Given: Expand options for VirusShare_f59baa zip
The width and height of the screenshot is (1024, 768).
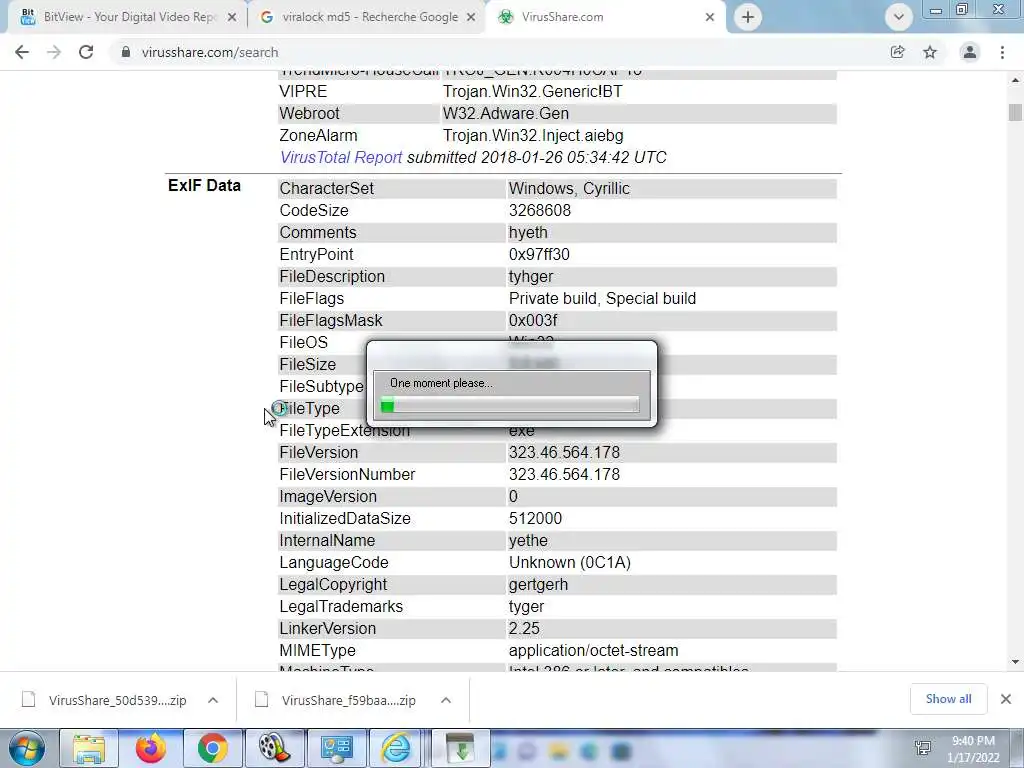Looking at the screenshot, I should coord(446,700).
